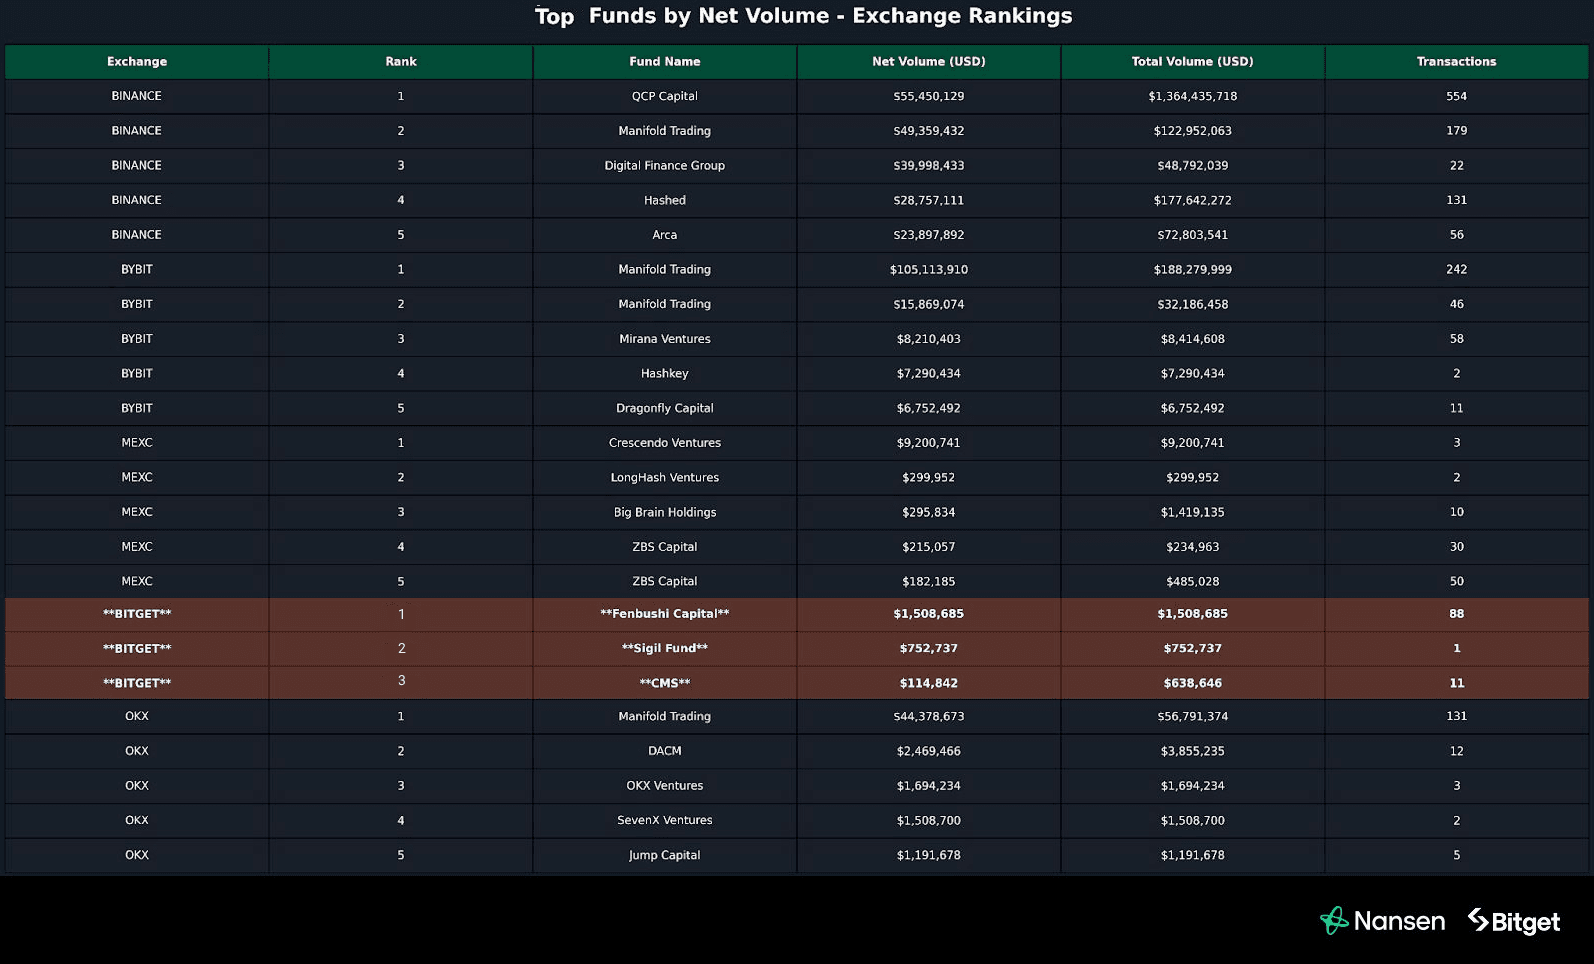The width and height of the screenshot is (1594, 964).
Task: Click the Mirana Ventures fund cell
Action: point(665,339)
